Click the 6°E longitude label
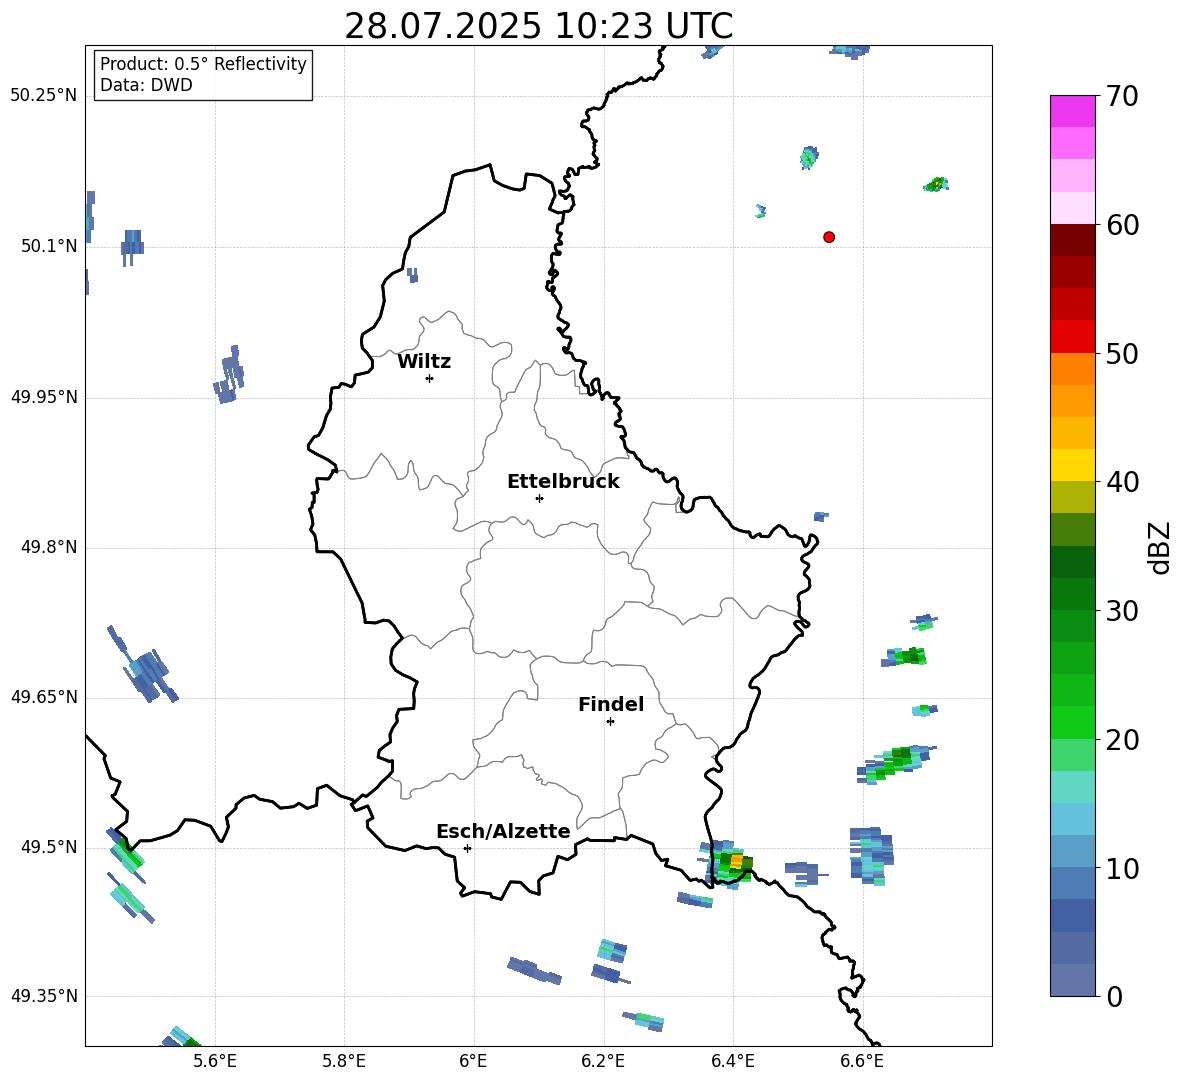1184x1081 pixels. pos(473,1061)
